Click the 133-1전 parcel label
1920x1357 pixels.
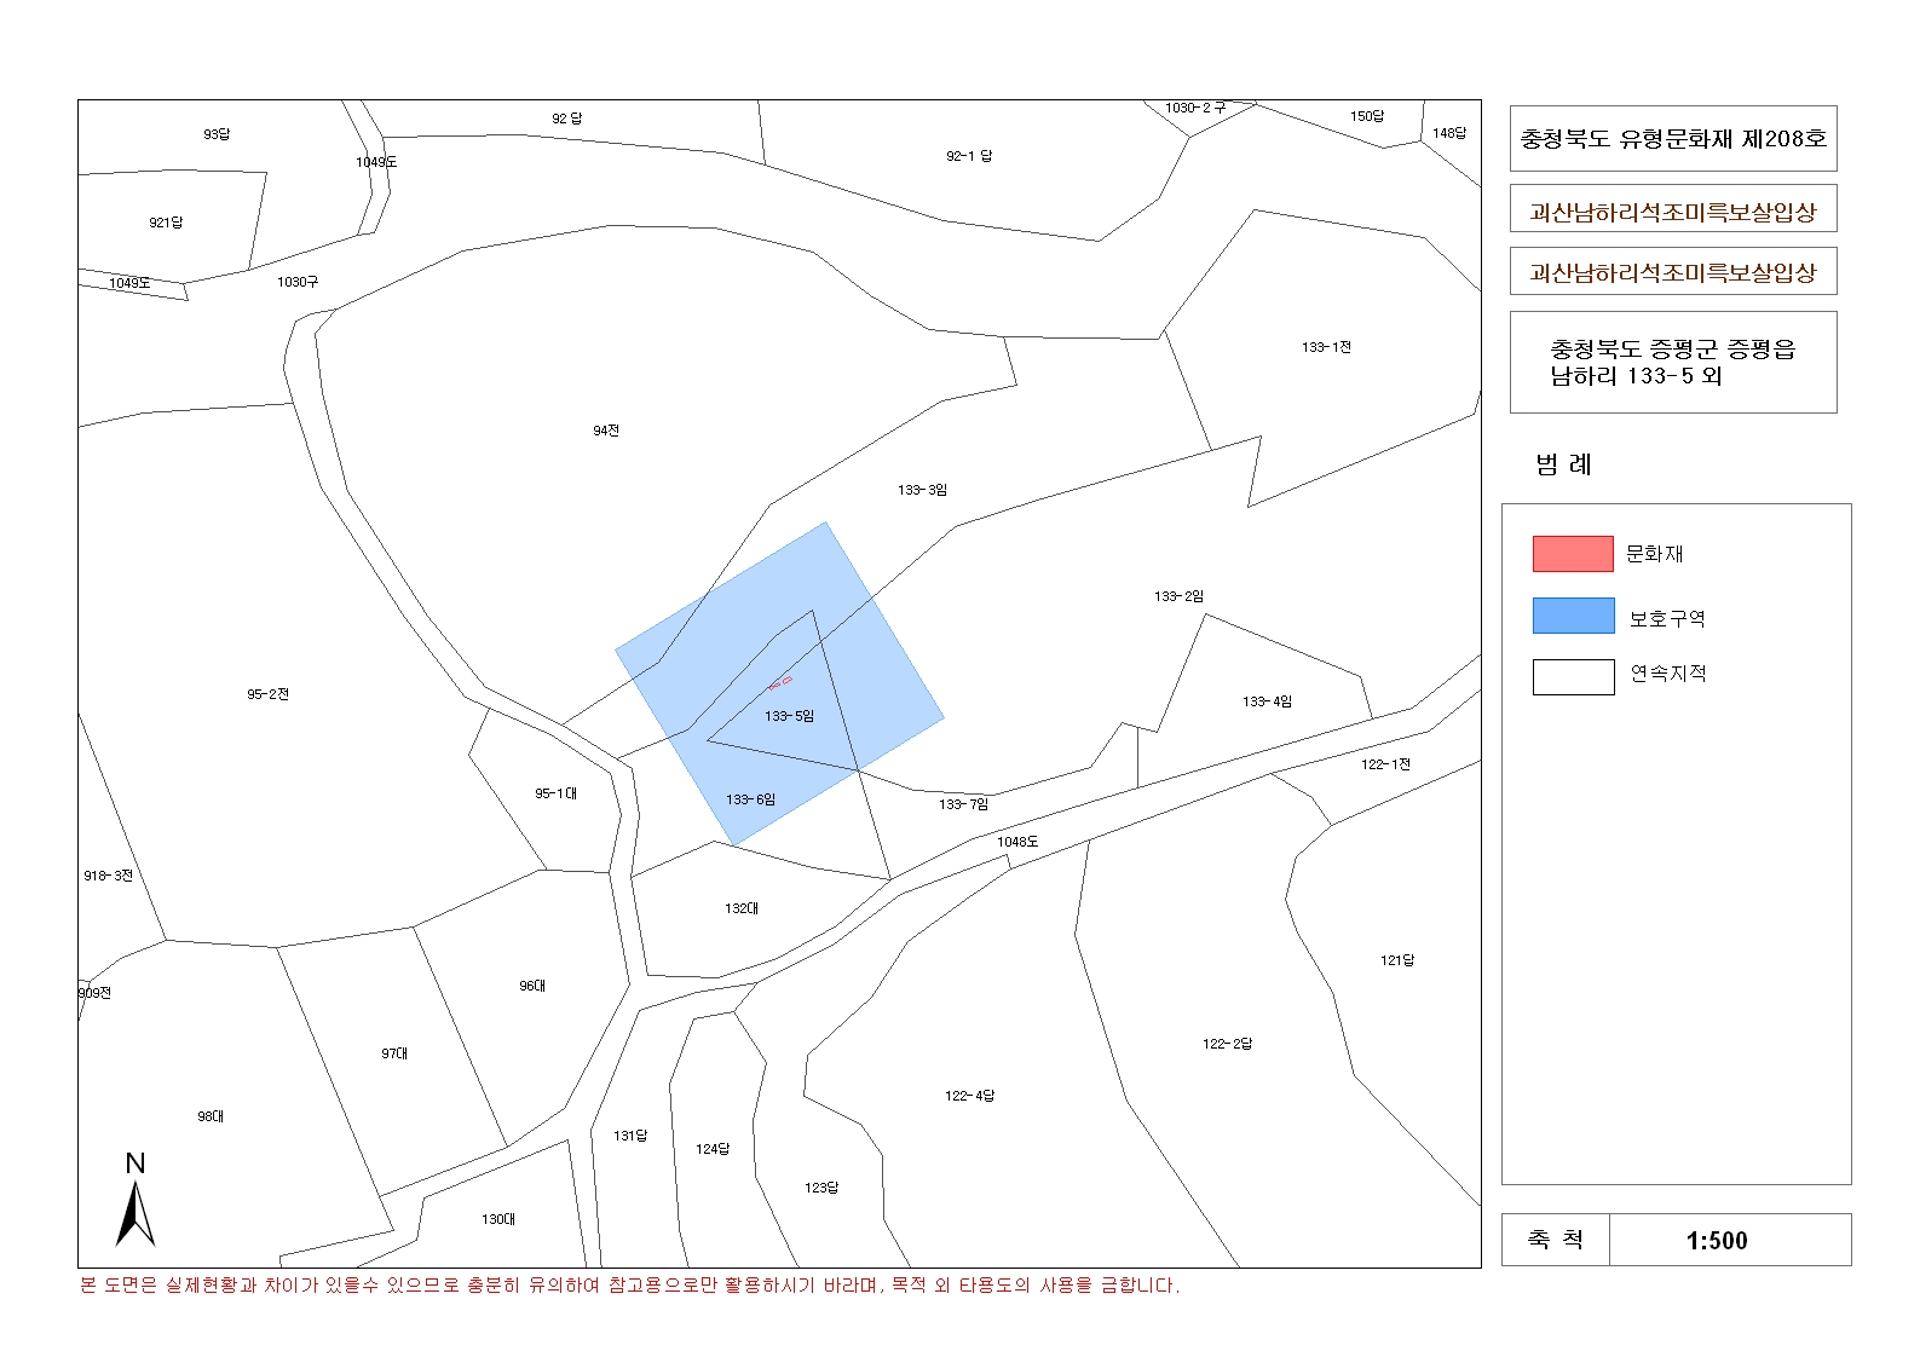(x=1326, y=347)
